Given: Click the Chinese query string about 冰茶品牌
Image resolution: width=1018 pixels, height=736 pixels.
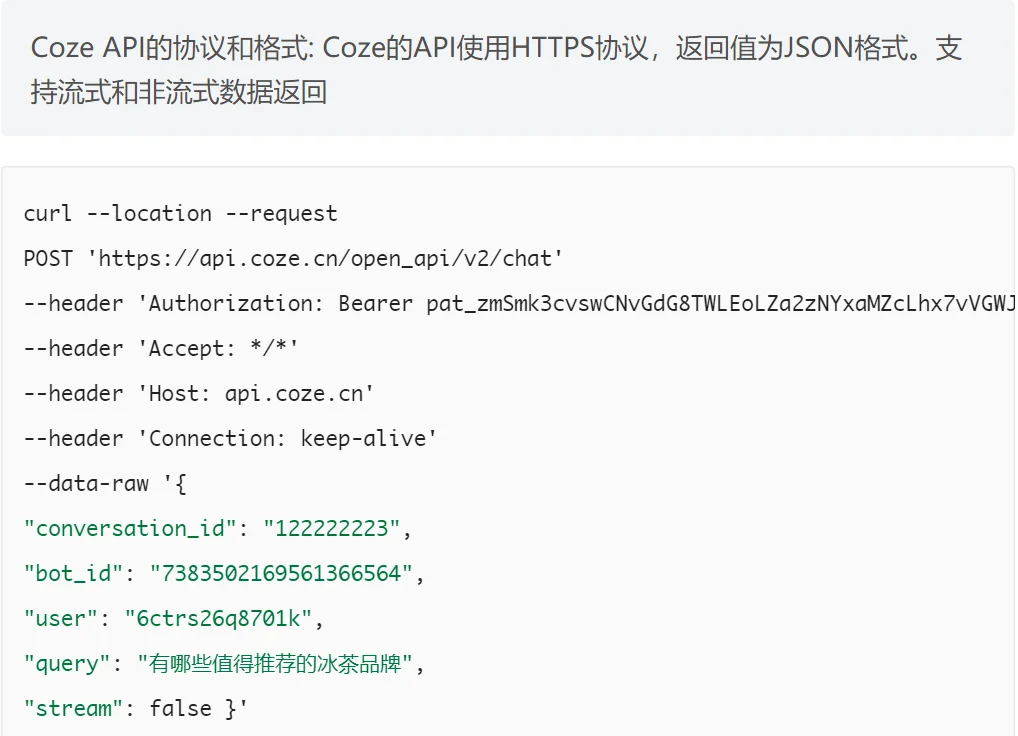Looking at the screenshot, I should point(275,664).
